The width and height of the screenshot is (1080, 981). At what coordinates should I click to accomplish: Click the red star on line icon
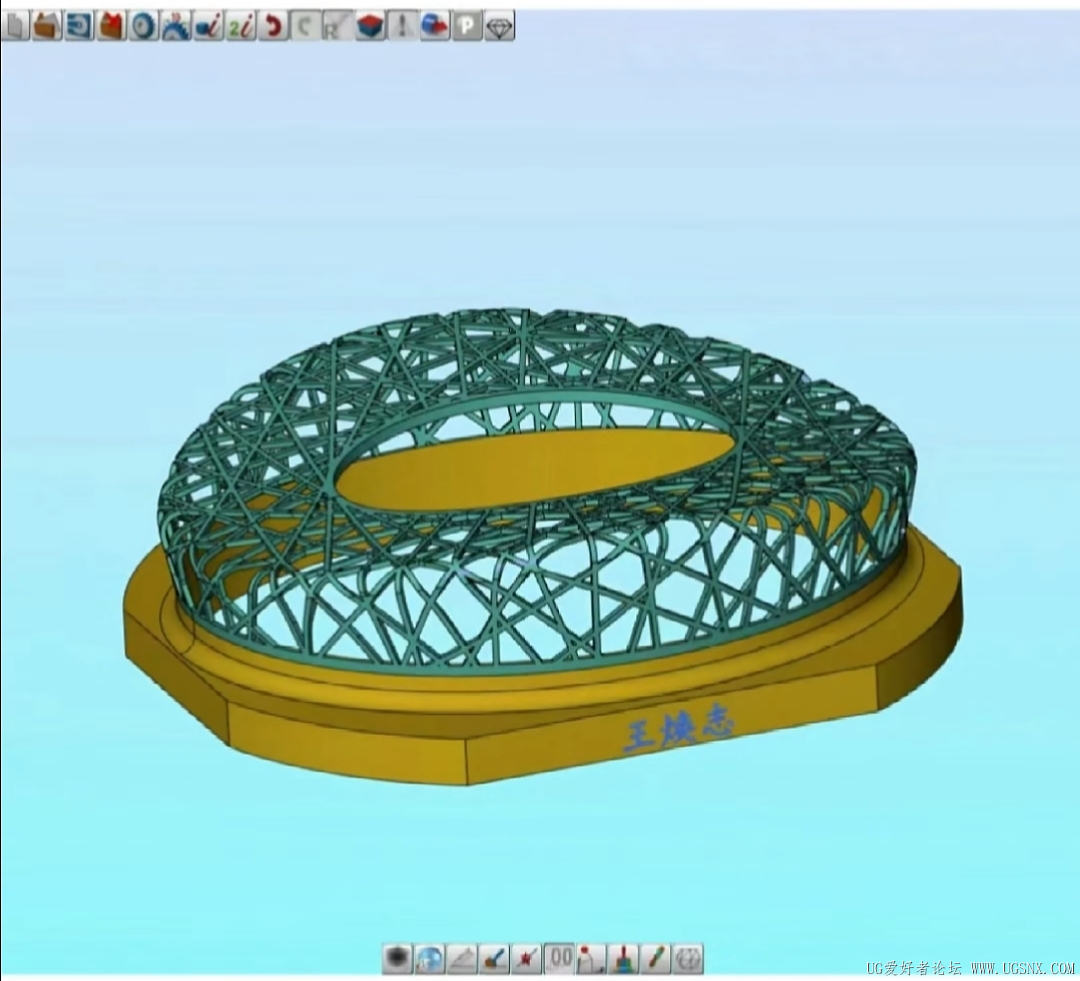tap(526, 958)
